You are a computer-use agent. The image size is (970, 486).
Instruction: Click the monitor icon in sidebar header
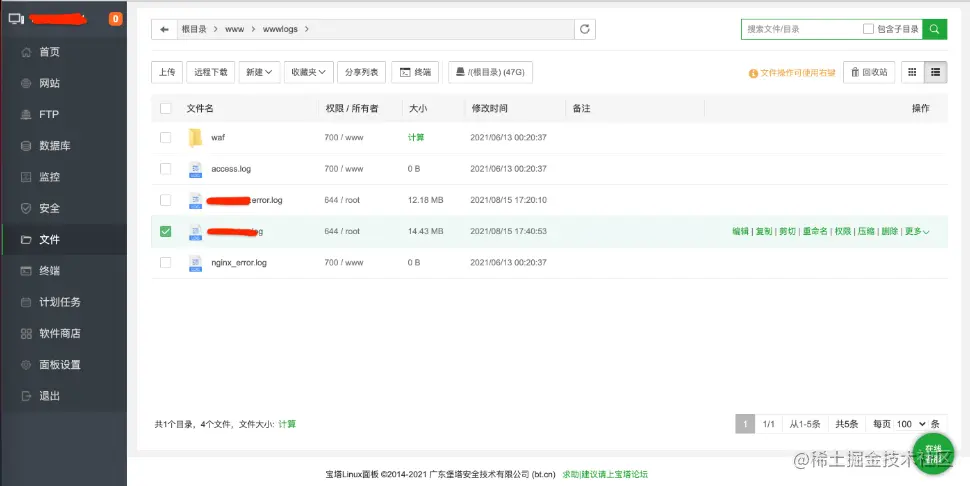click(x=16, y=19)
